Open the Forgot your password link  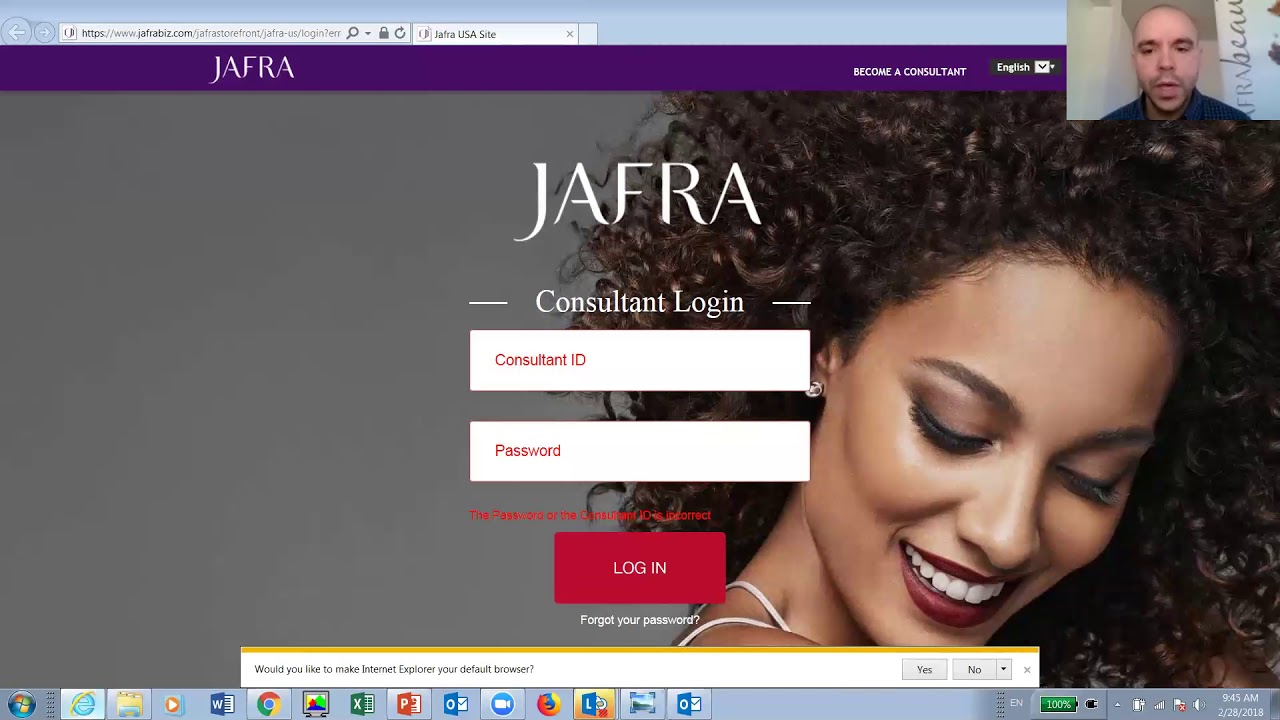pos(640,620)
